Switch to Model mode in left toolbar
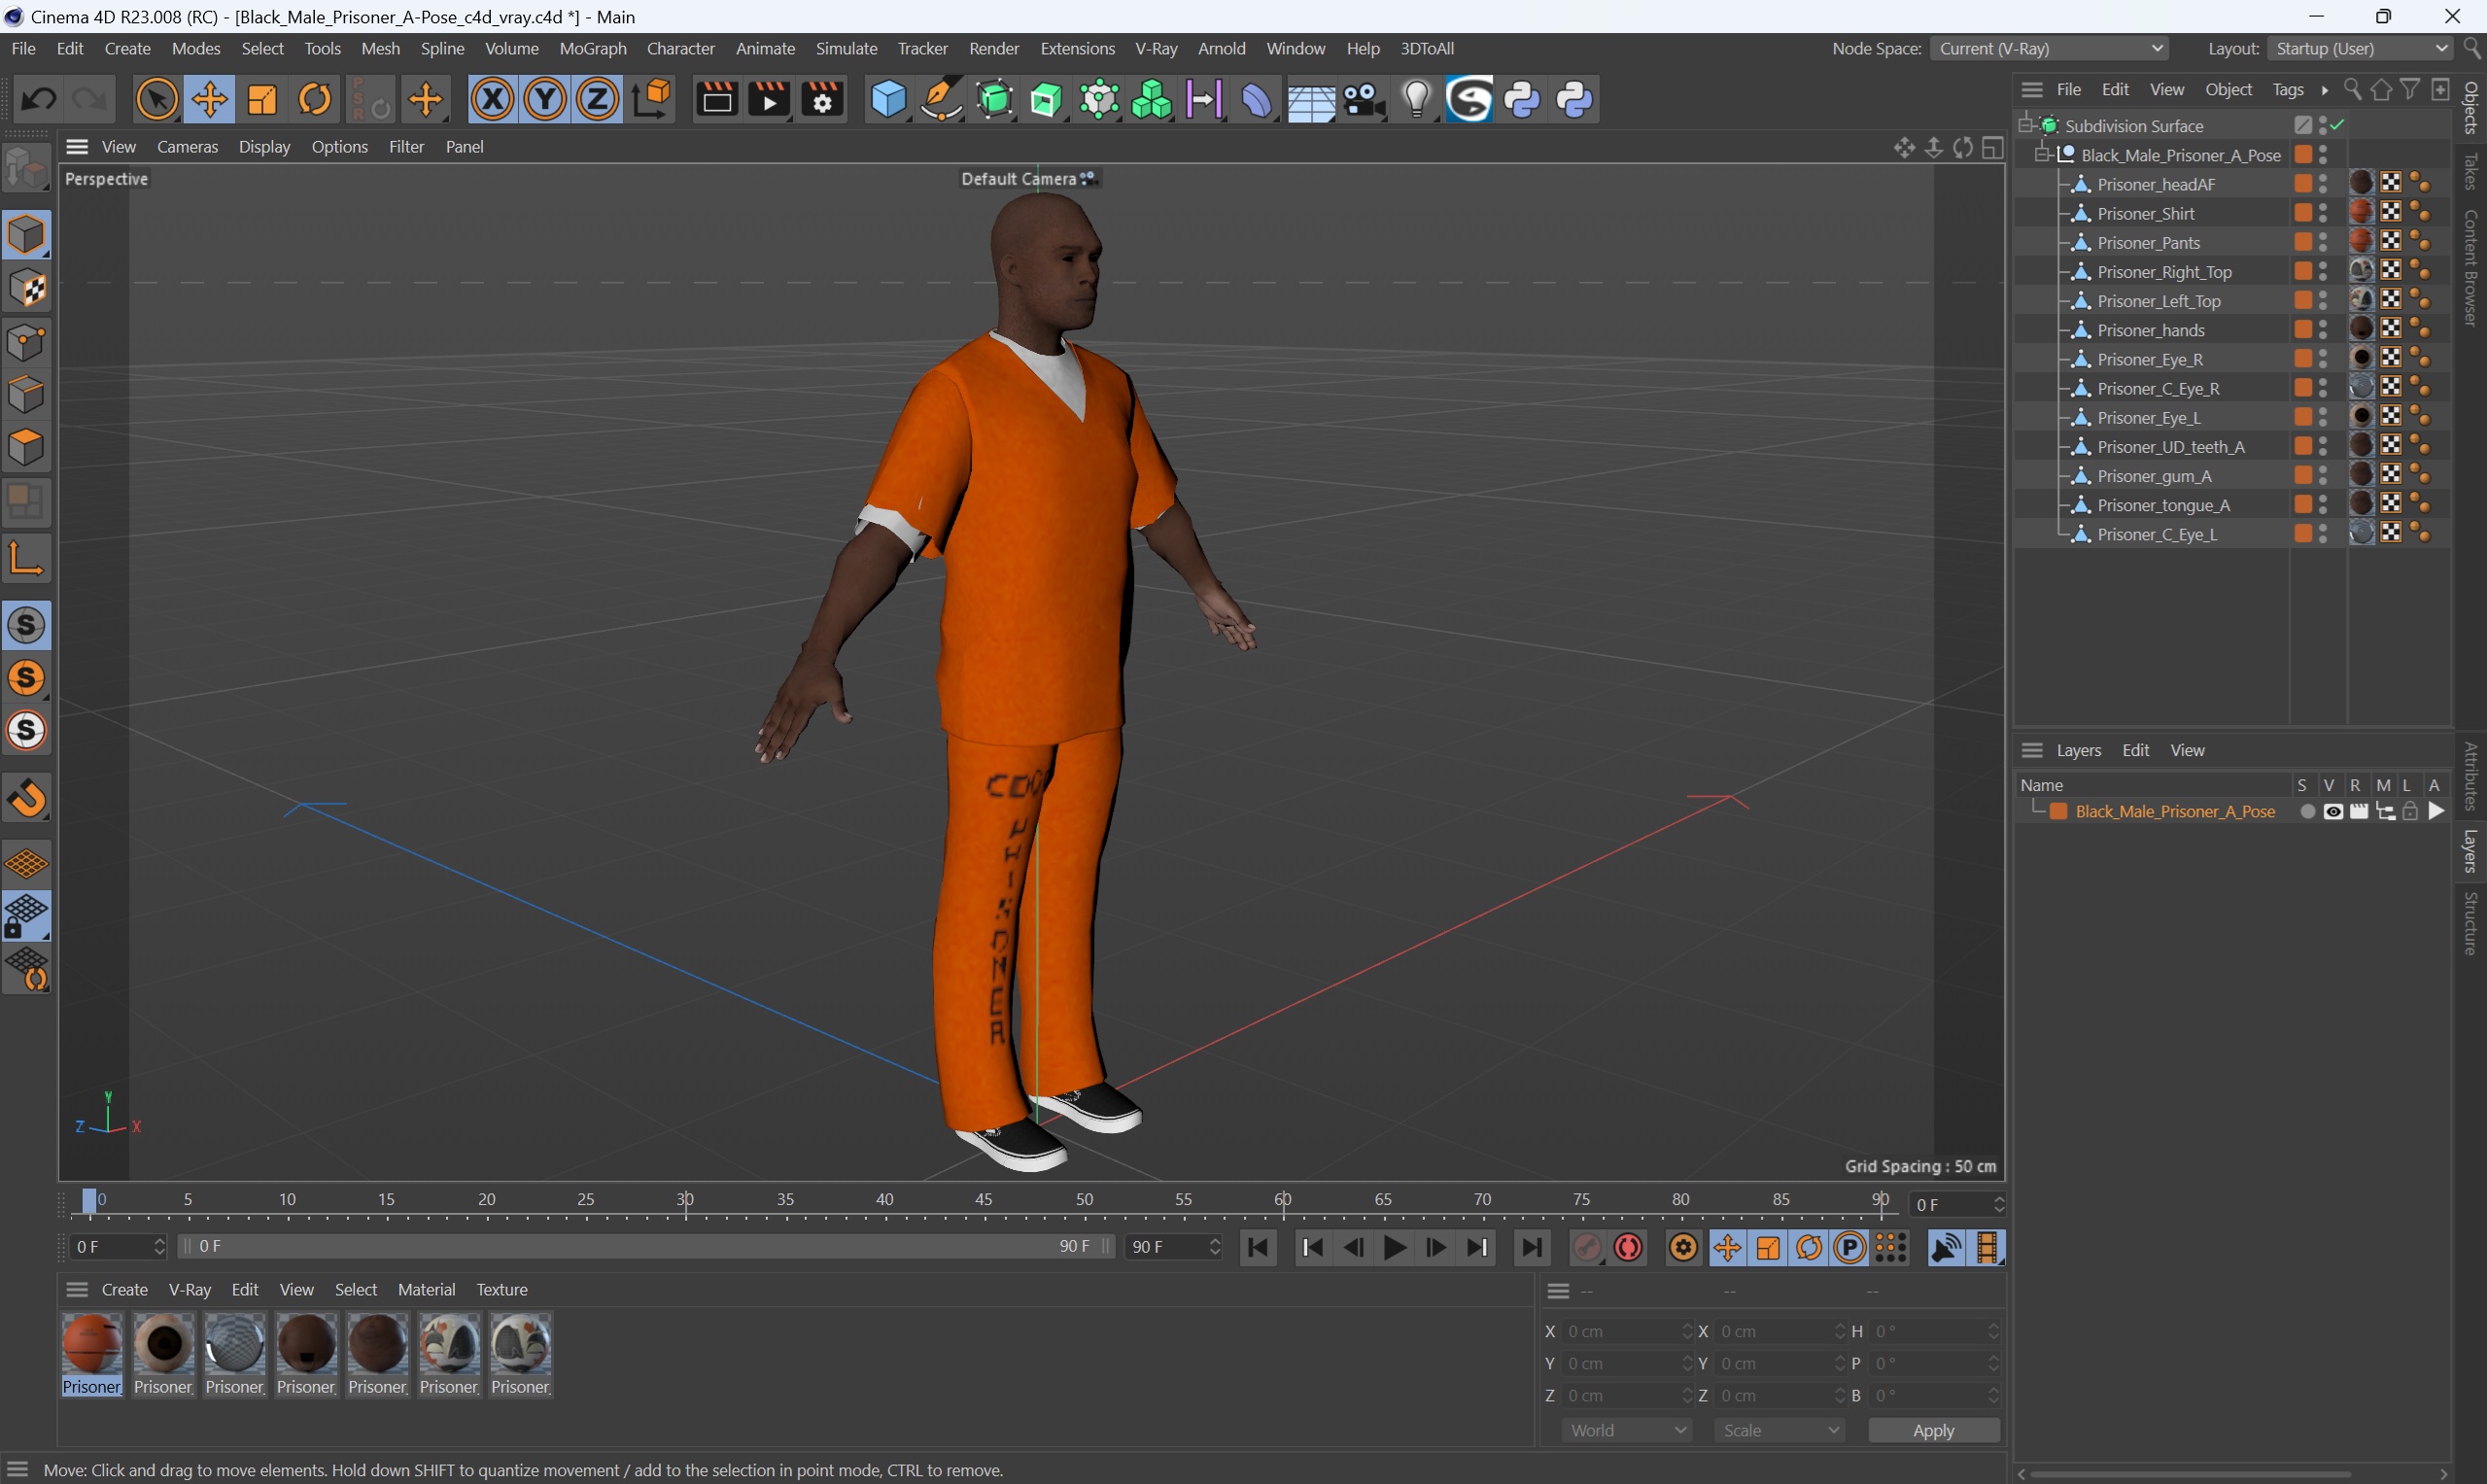Screen dimensions: 2487x1484 26,235
